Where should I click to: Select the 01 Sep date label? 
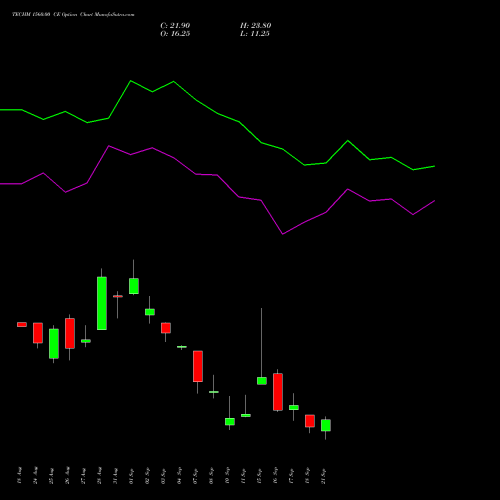(131, 476)
